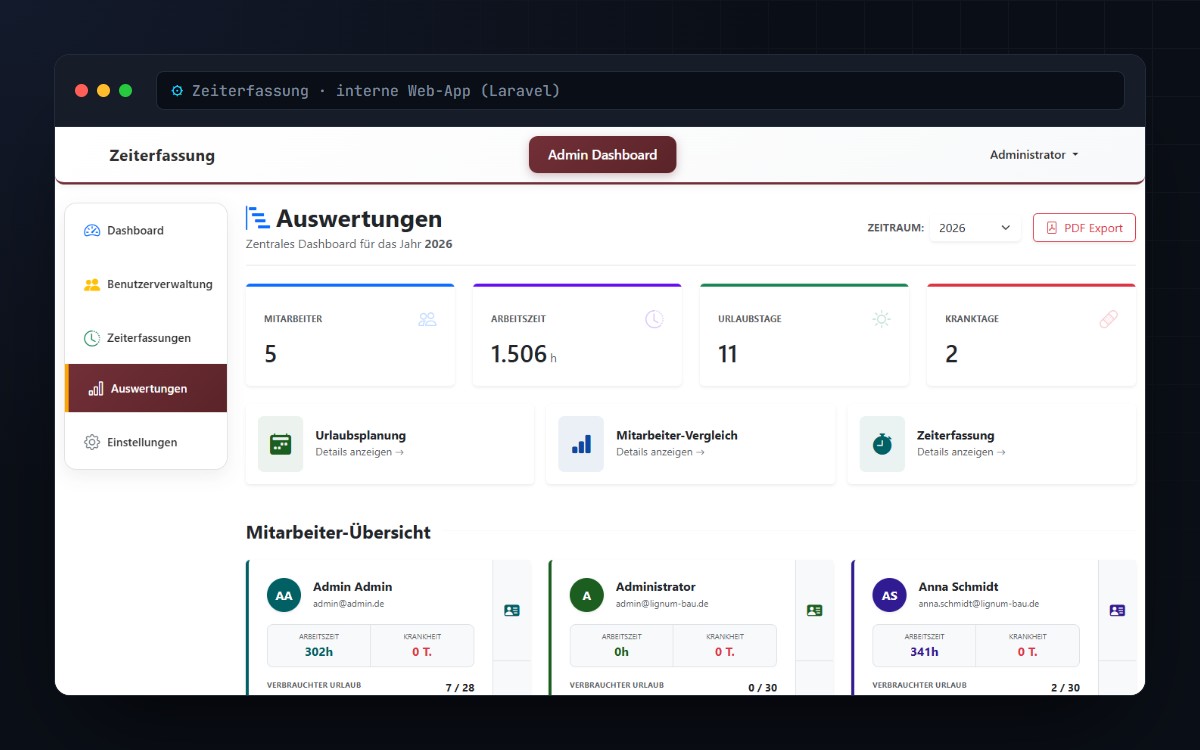Select Auswertungen in the sidebar
The image size is (1200, 750).
pos(146,389)
